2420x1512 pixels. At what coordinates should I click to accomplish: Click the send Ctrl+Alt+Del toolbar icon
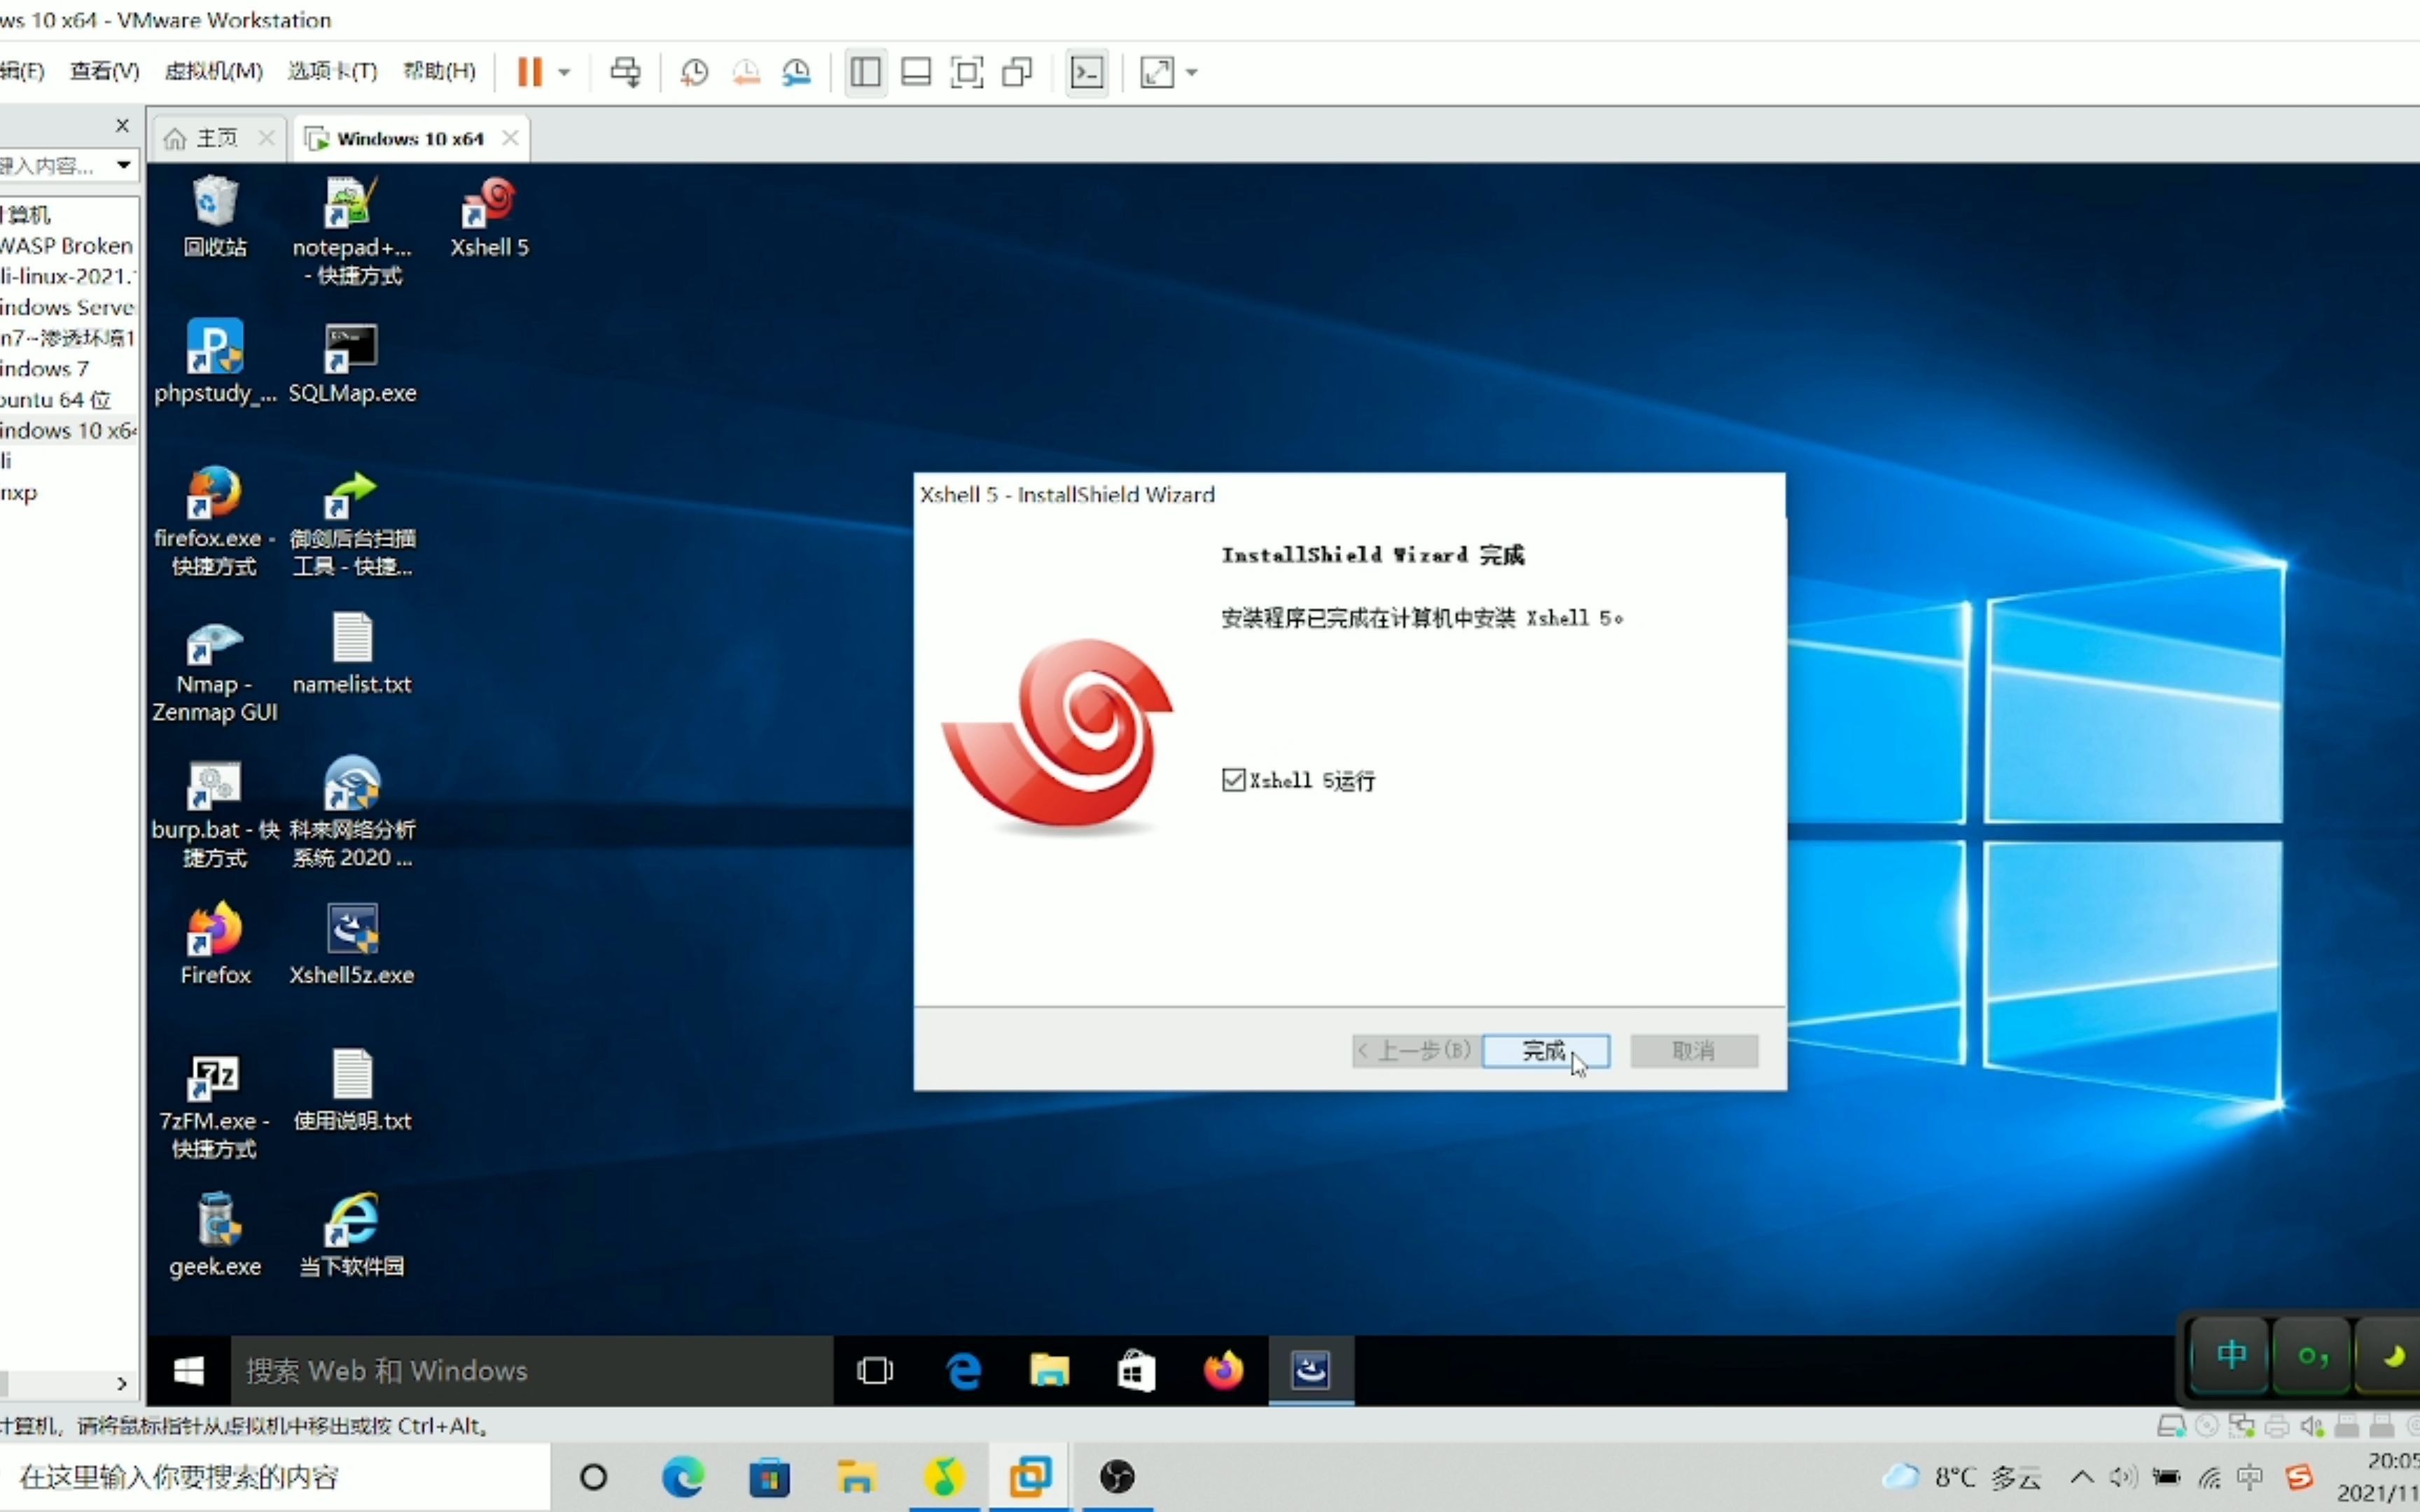coord(626,72)
